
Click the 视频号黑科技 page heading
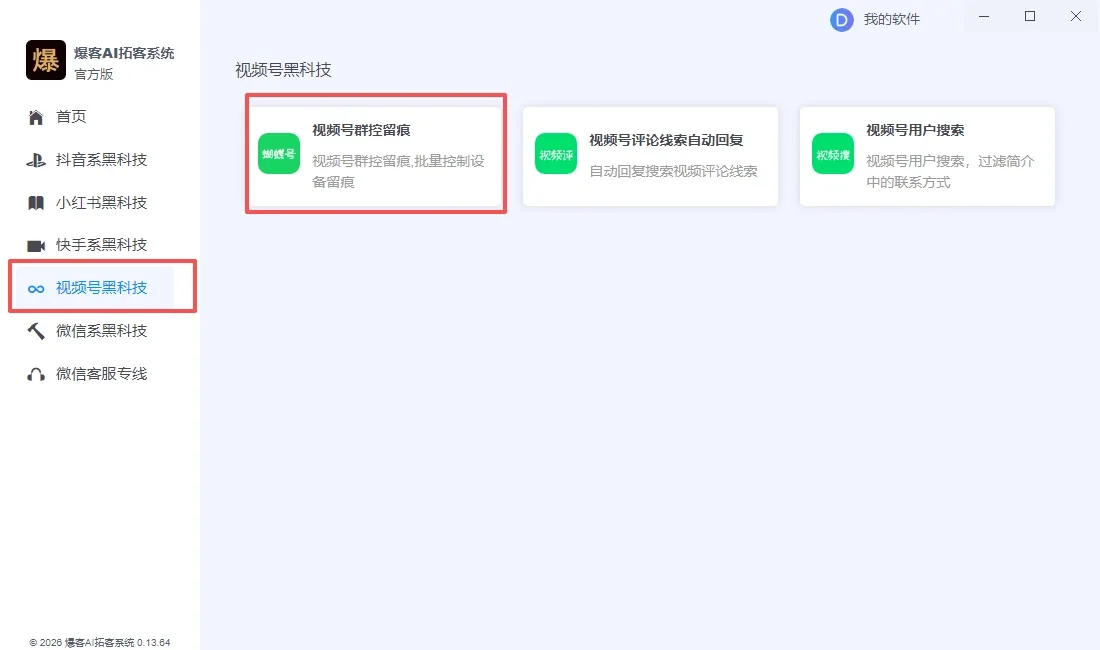tap(283, 70)
